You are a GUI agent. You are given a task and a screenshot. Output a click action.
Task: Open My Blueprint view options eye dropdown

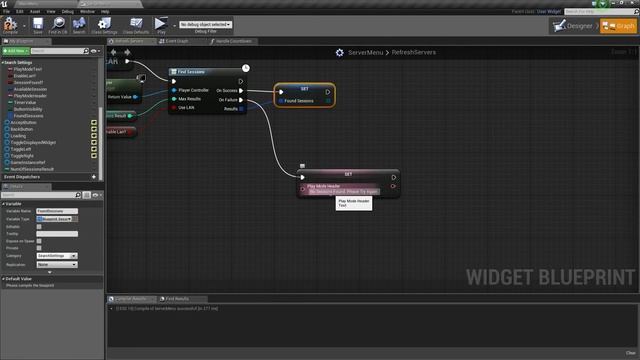point(96,51)
